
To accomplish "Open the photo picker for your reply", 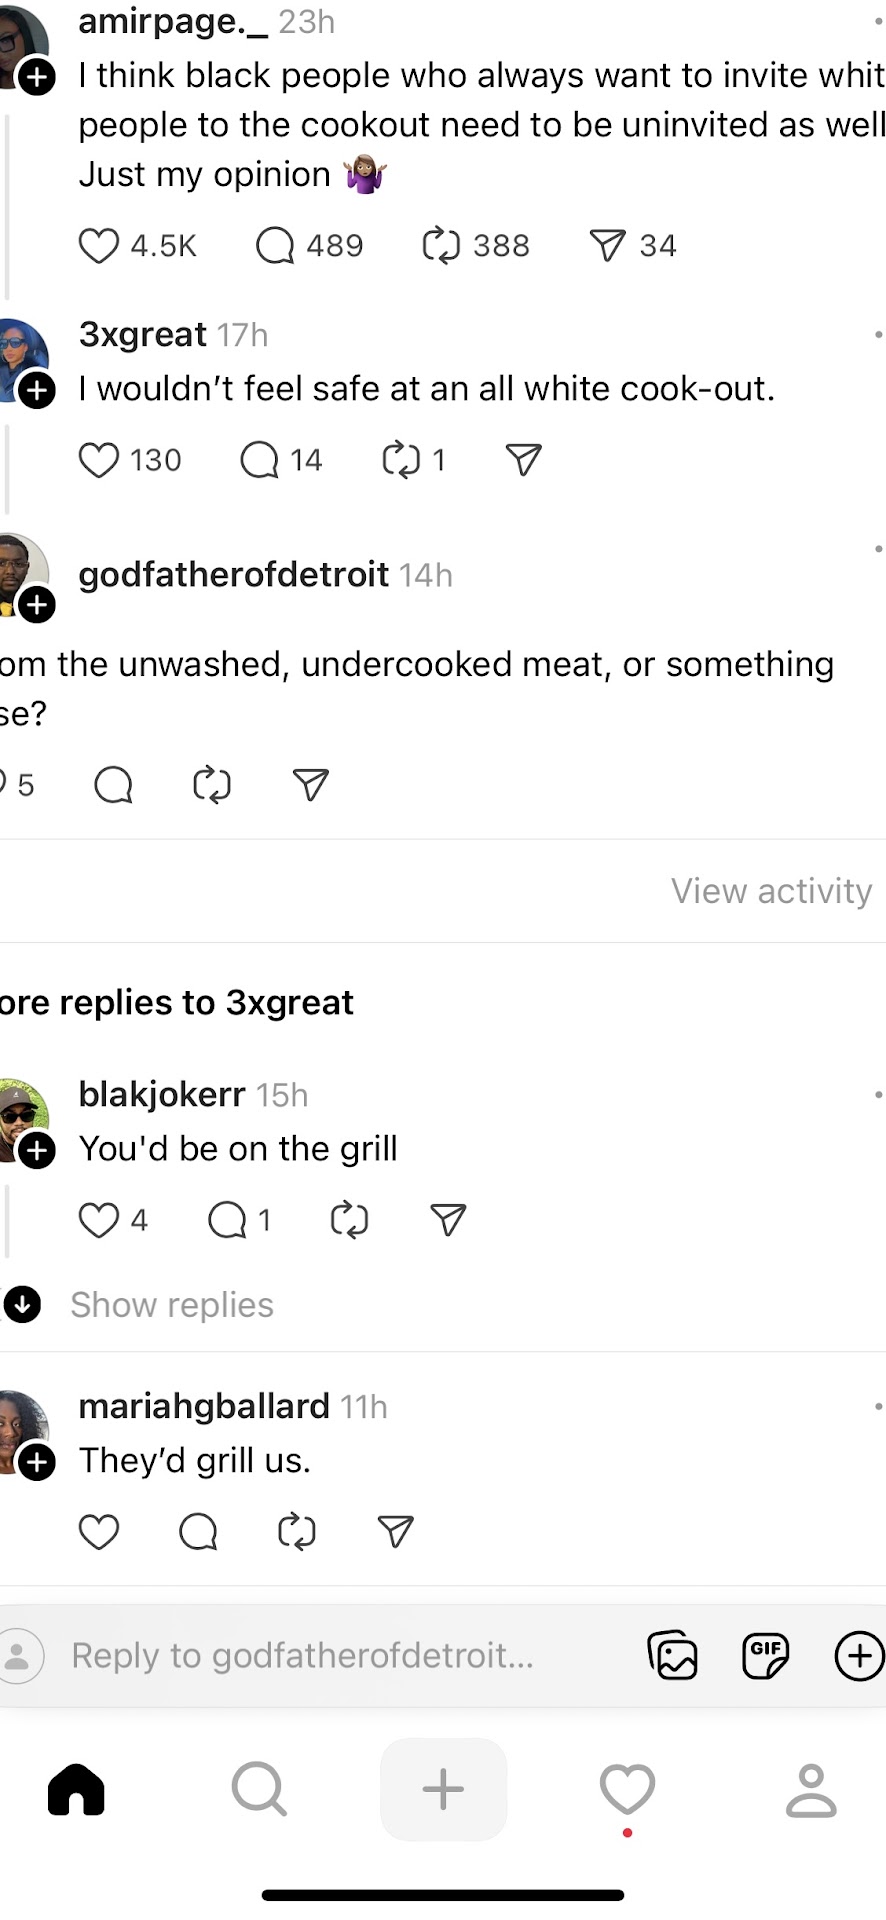I will (x=672, y=1656).
